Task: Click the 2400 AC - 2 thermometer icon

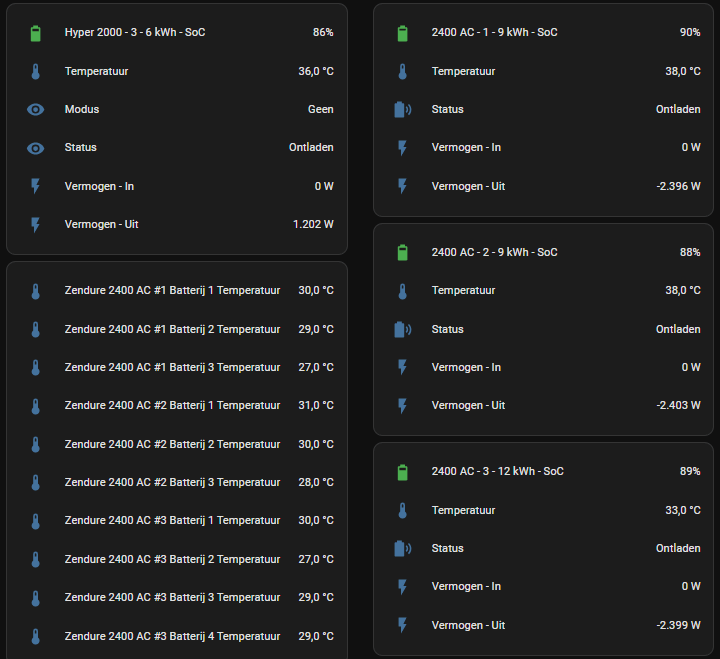Action: point(402,291)
